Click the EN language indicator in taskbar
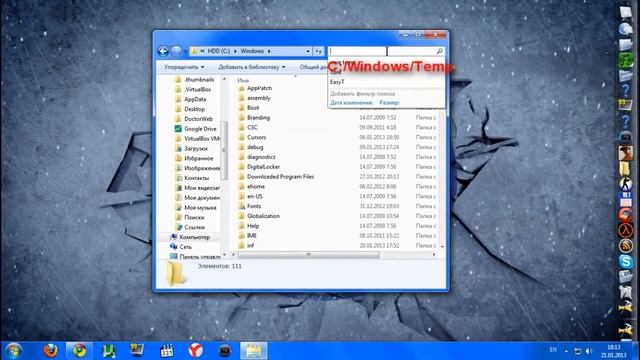The image size is (640, 360). (553, 350)
